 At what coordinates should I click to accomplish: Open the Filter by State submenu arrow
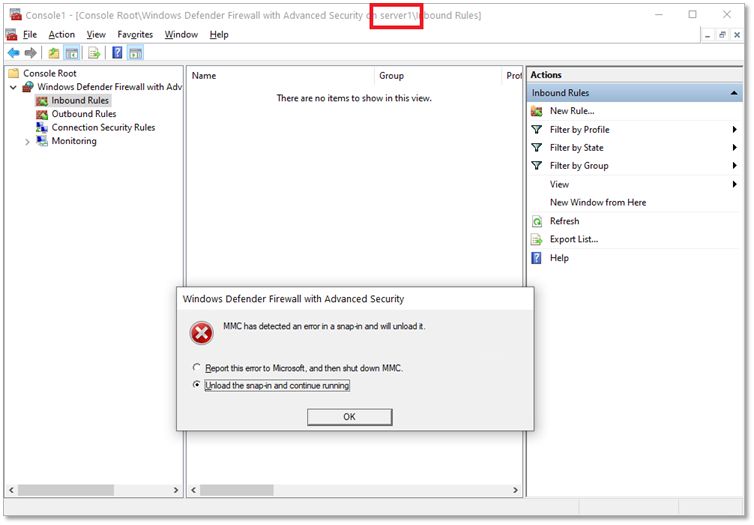tap(734, 148)
